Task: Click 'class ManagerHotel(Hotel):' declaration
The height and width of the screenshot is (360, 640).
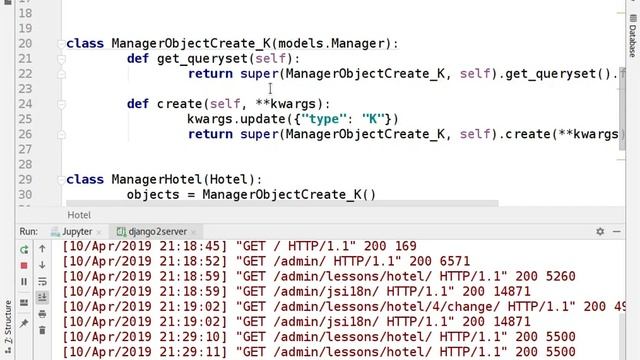Action: click(164, 180)
